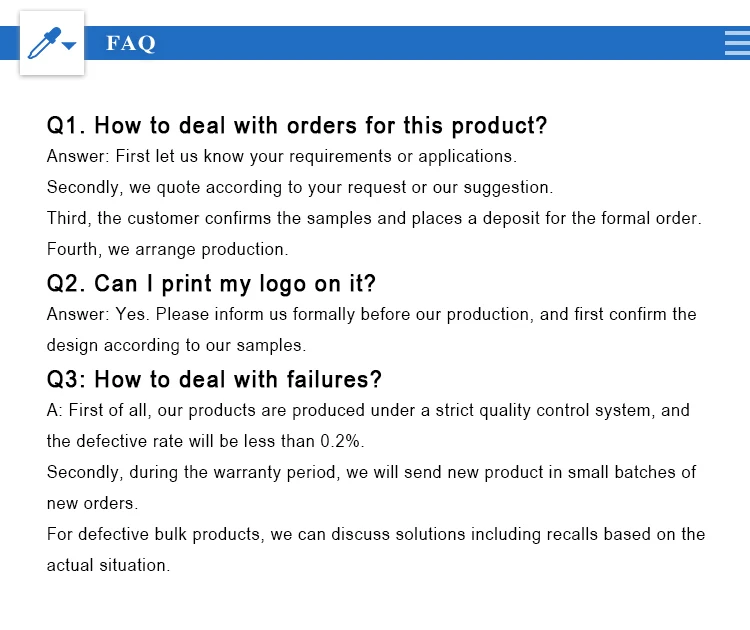Click the 'First let us know' answer line
The height and width of the screenshot is (630, 750).
pyautogui.click(x=282, y=156)
